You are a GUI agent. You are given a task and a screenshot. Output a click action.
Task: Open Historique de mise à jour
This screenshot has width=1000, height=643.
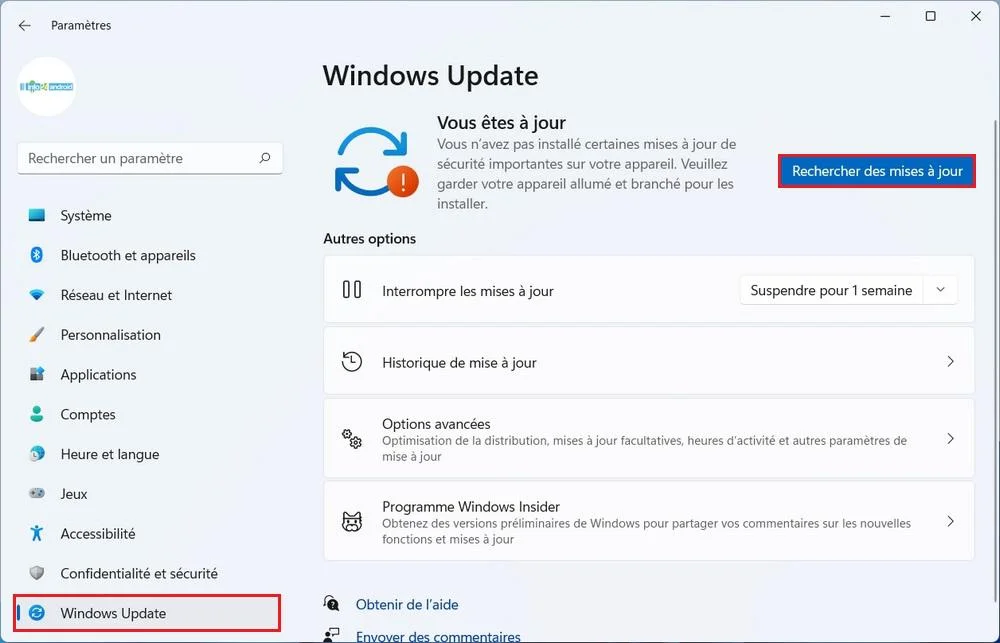pos(649,362)
